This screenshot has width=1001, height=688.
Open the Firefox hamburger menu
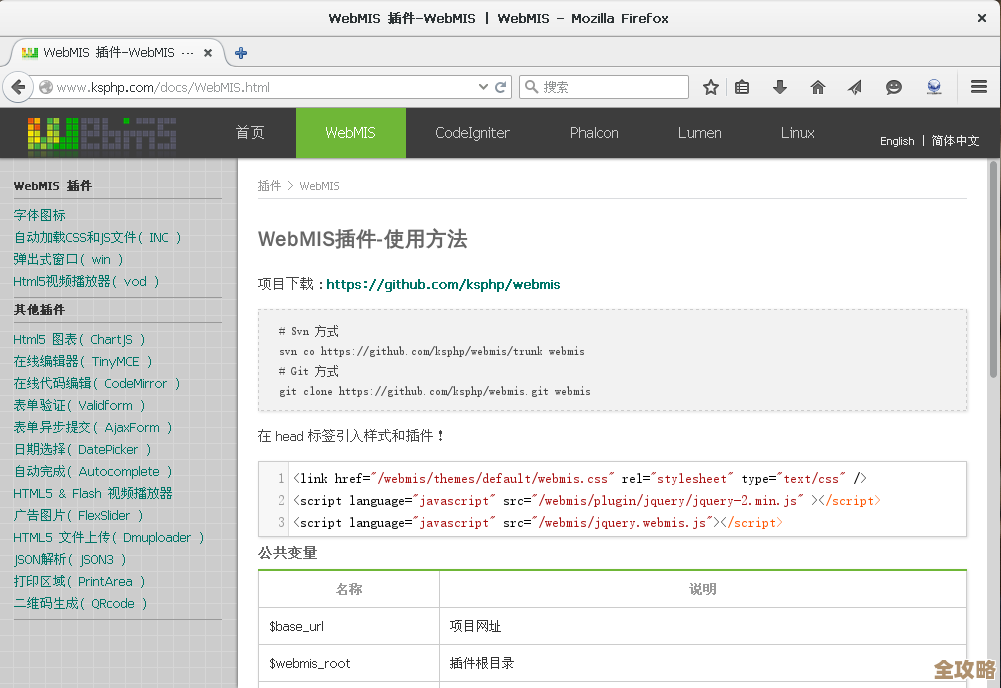click(x=979, y=87)
